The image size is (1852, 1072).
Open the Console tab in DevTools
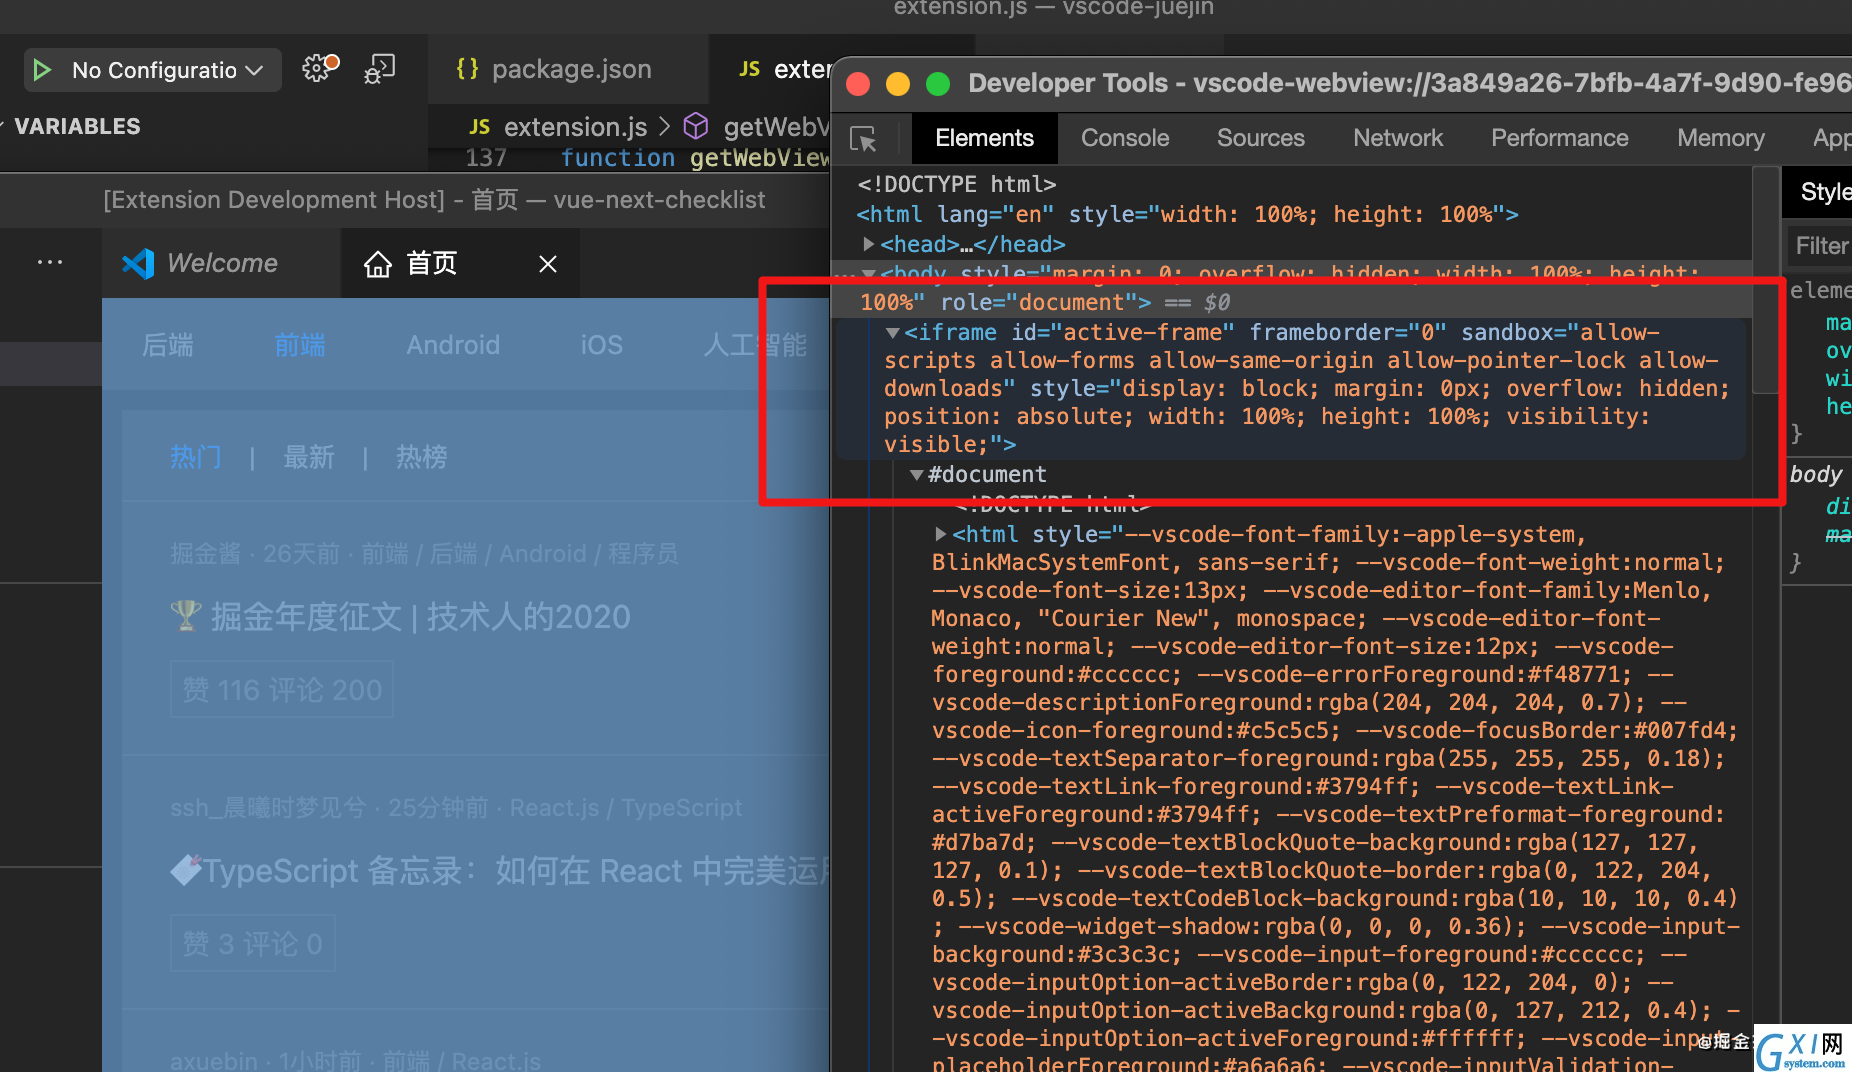point(1124,138)
